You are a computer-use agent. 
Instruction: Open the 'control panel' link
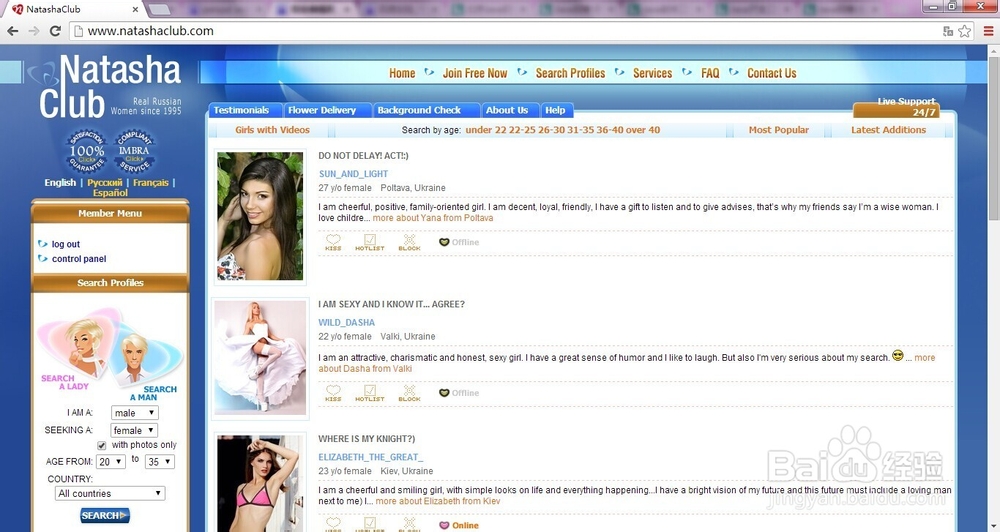coord(79,259)
